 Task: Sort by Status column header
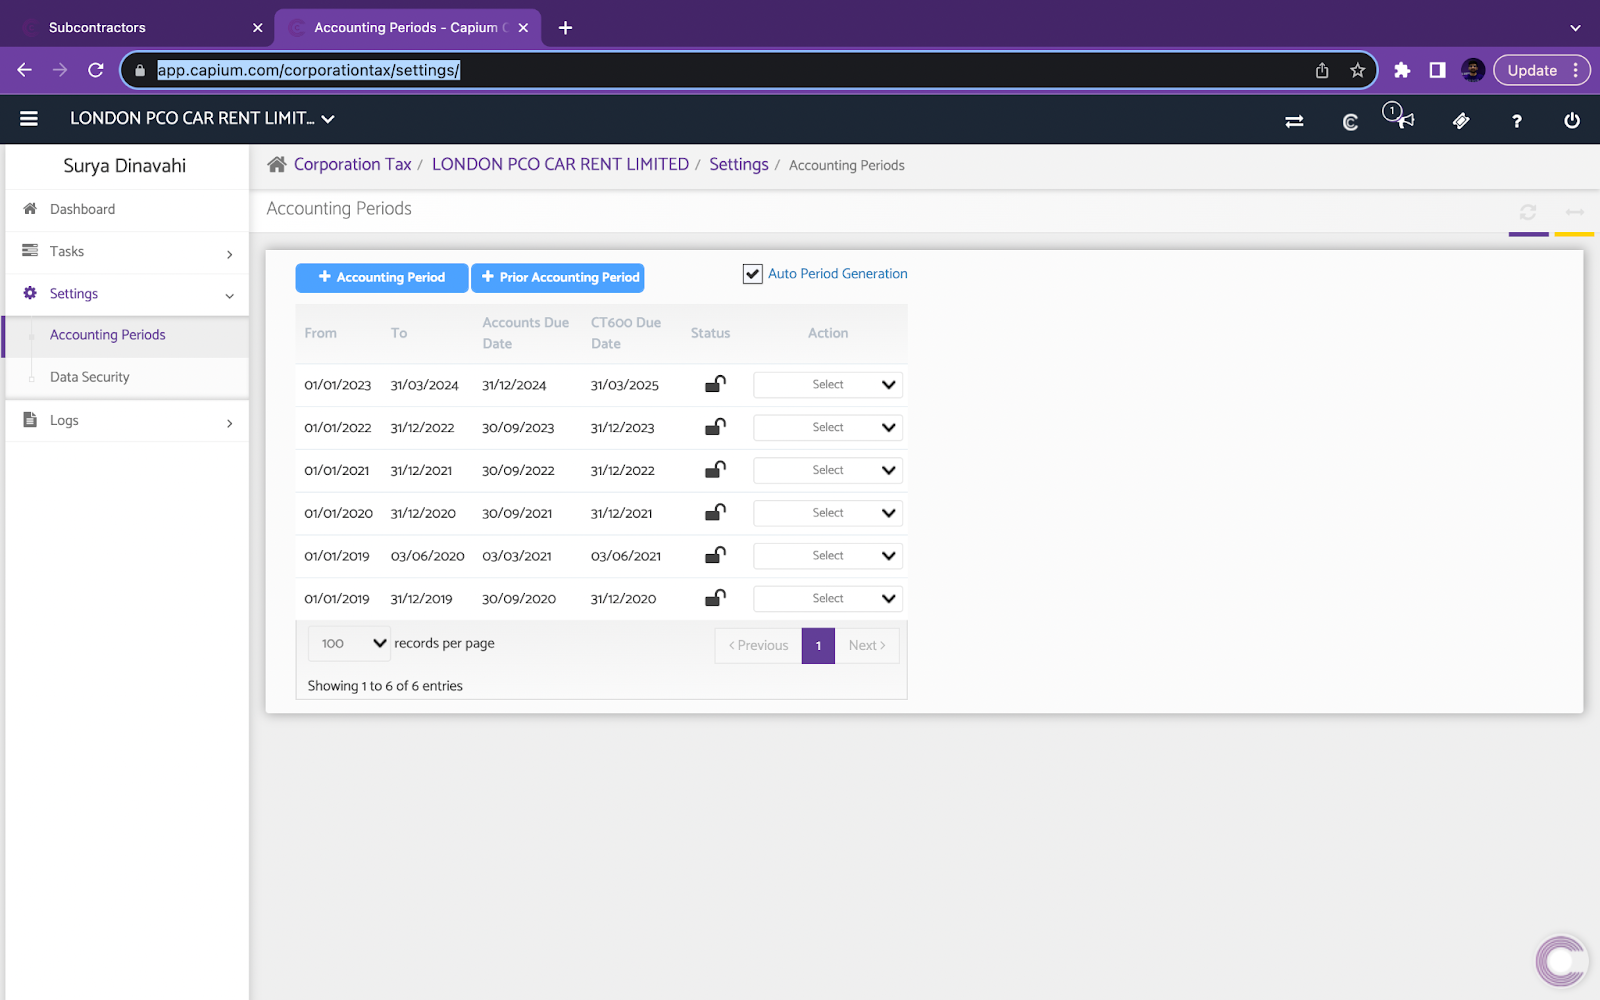(x=710, y=334)
